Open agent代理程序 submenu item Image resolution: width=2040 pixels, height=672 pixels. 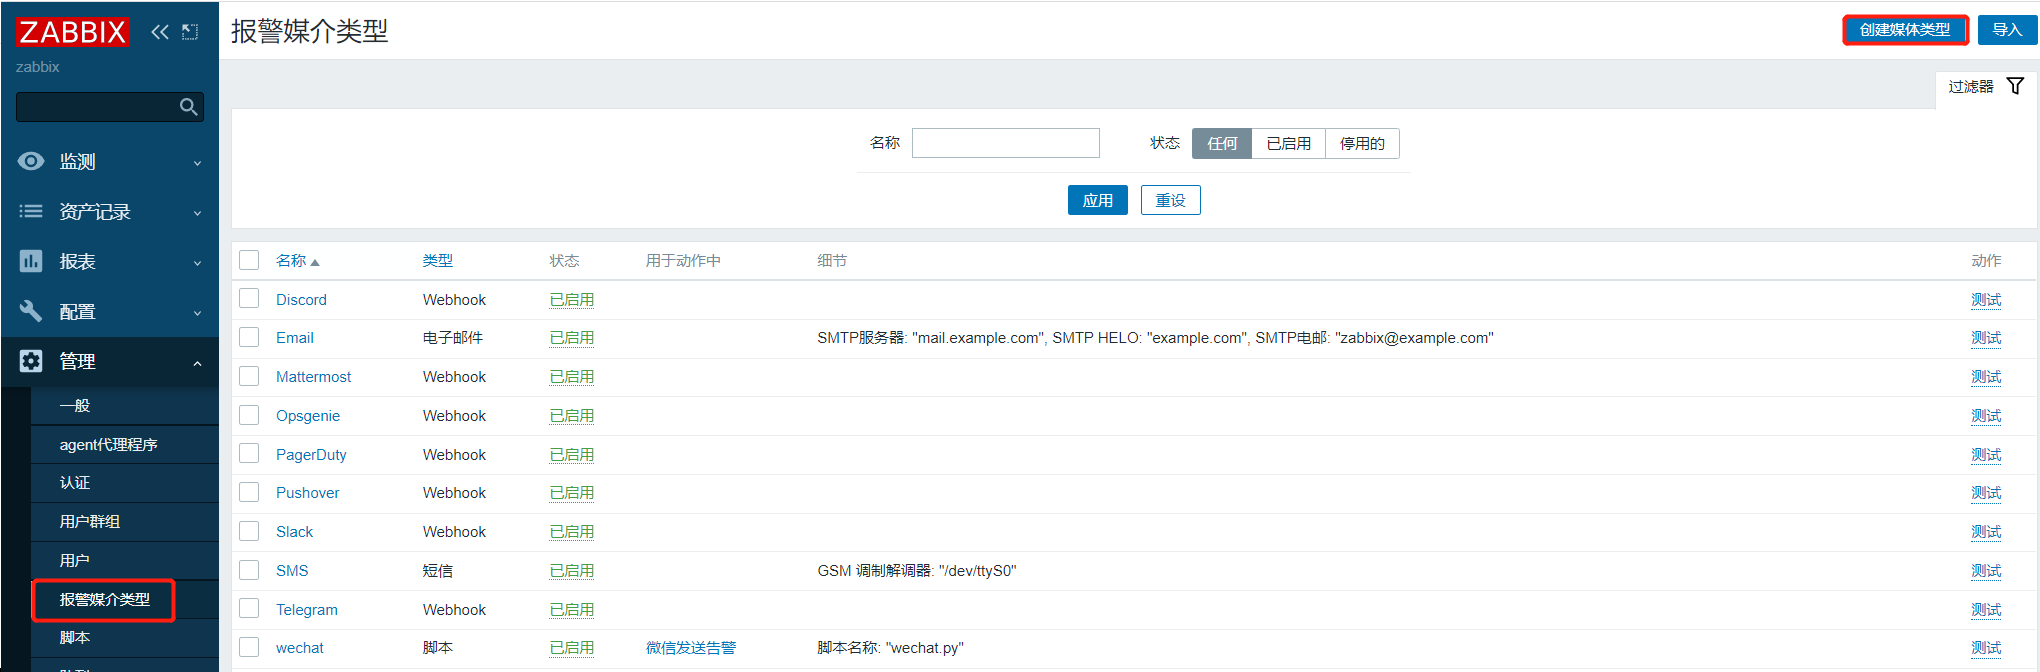125,444
